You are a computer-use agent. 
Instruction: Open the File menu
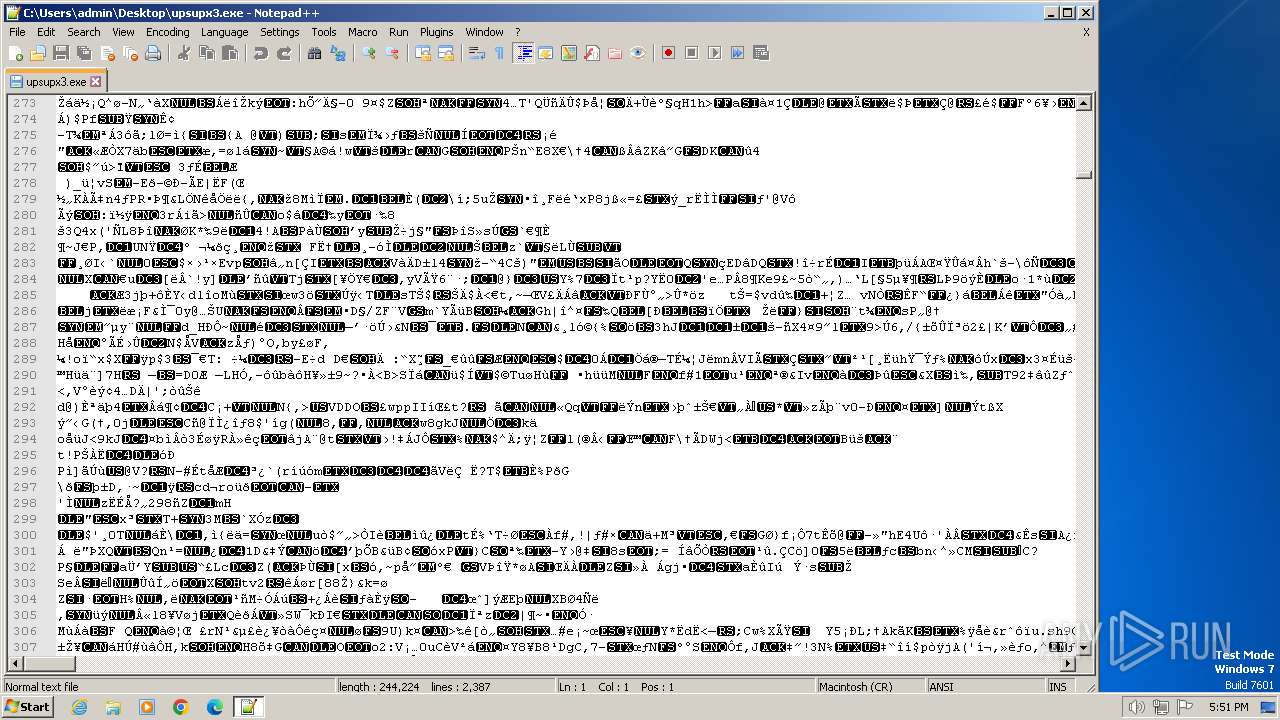[x=17, y=32]
